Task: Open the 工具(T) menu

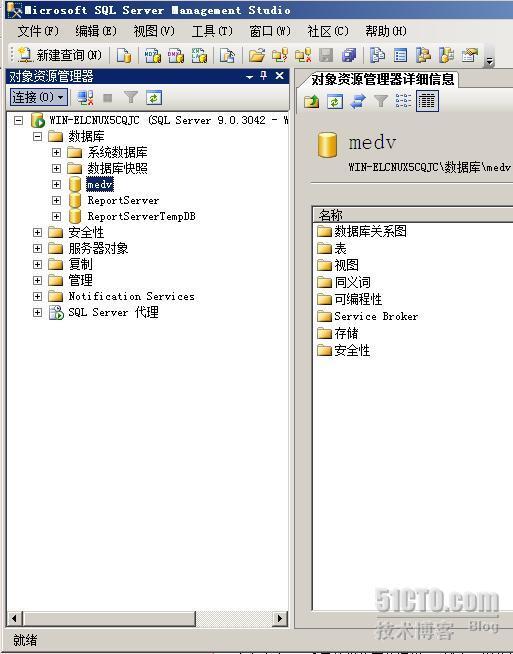Action: click(x=212, y=31)
